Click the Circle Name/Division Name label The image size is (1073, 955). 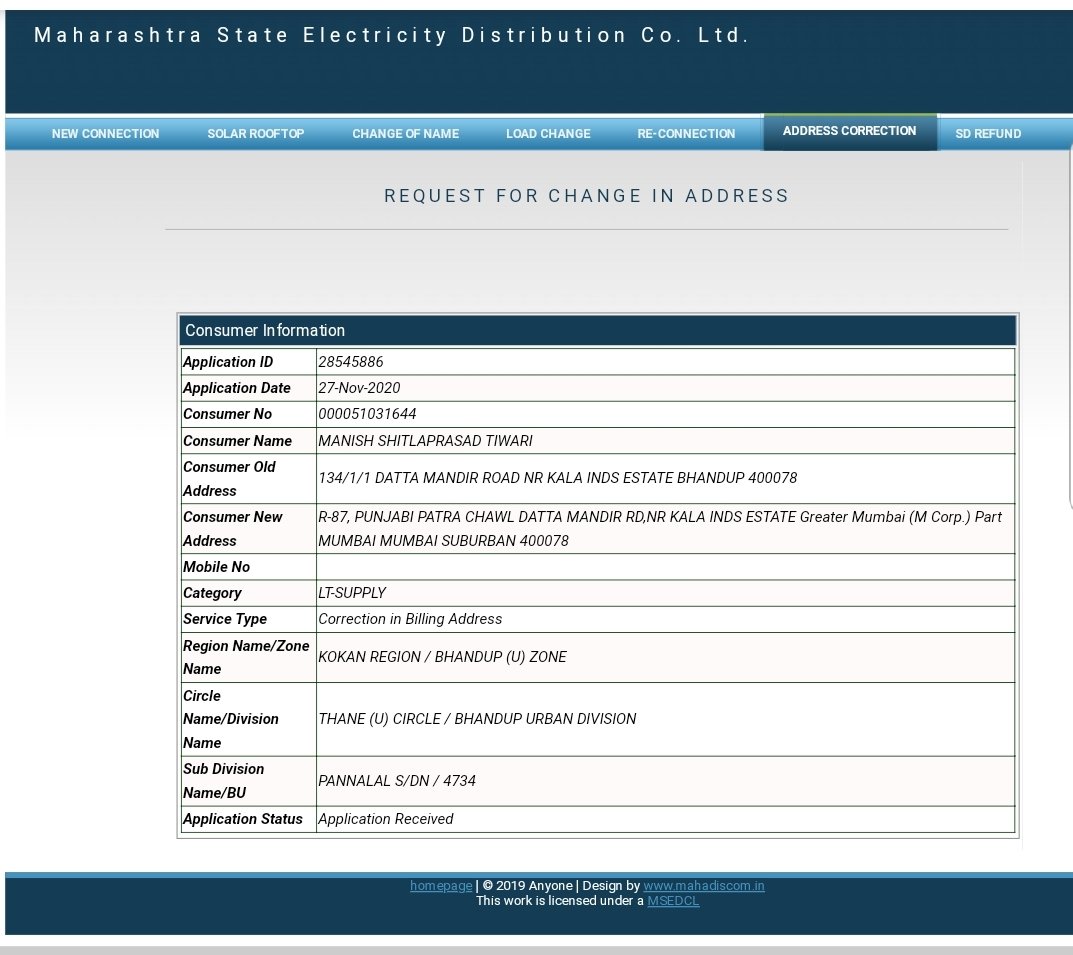pyautogui.click(x=231, y=719)
